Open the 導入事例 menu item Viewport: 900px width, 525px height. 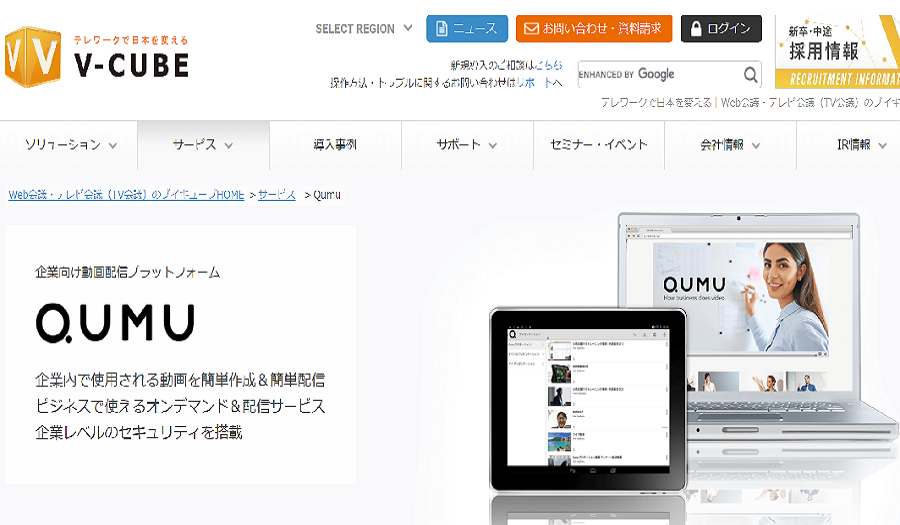(335, 145)
